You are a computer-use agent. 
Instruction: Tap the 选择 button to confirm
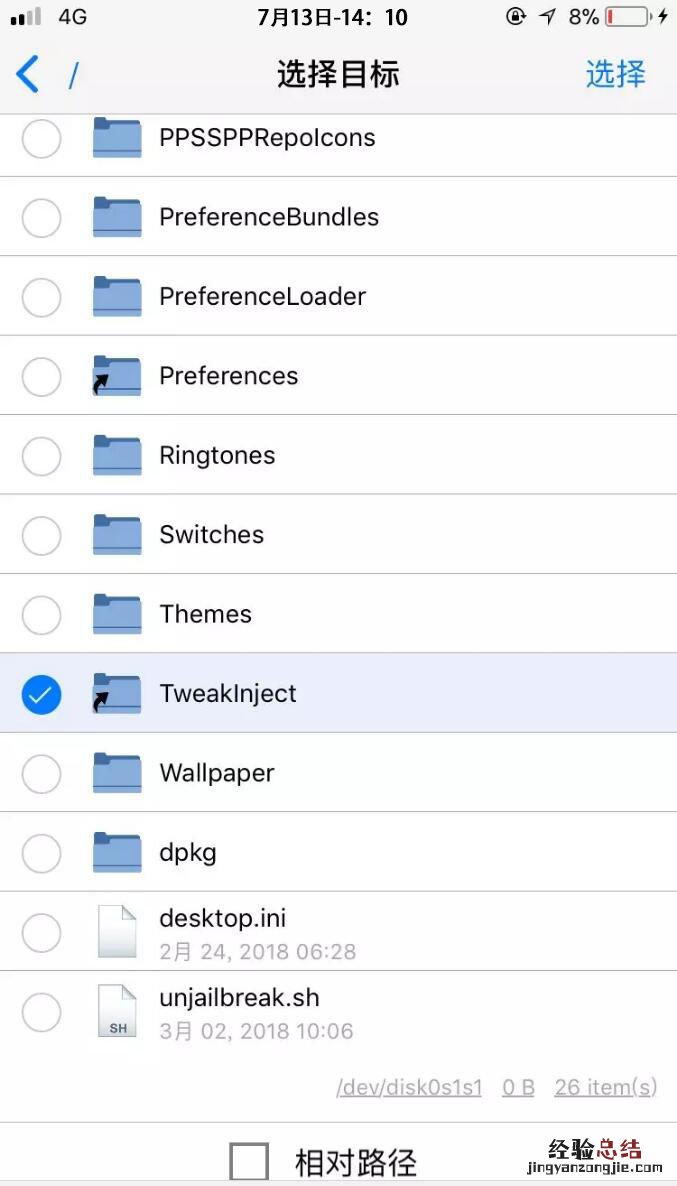click(x=615, y=74)
